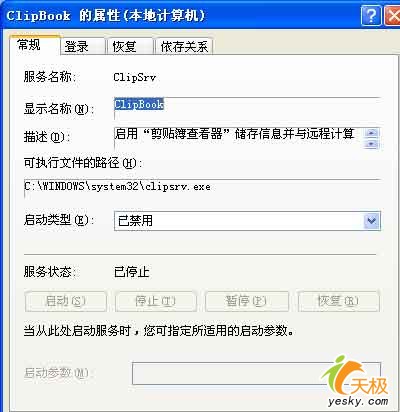Screen dimensions: 400x412
Task: Switch to the 恢复 tab
Action: click(129, 46)
